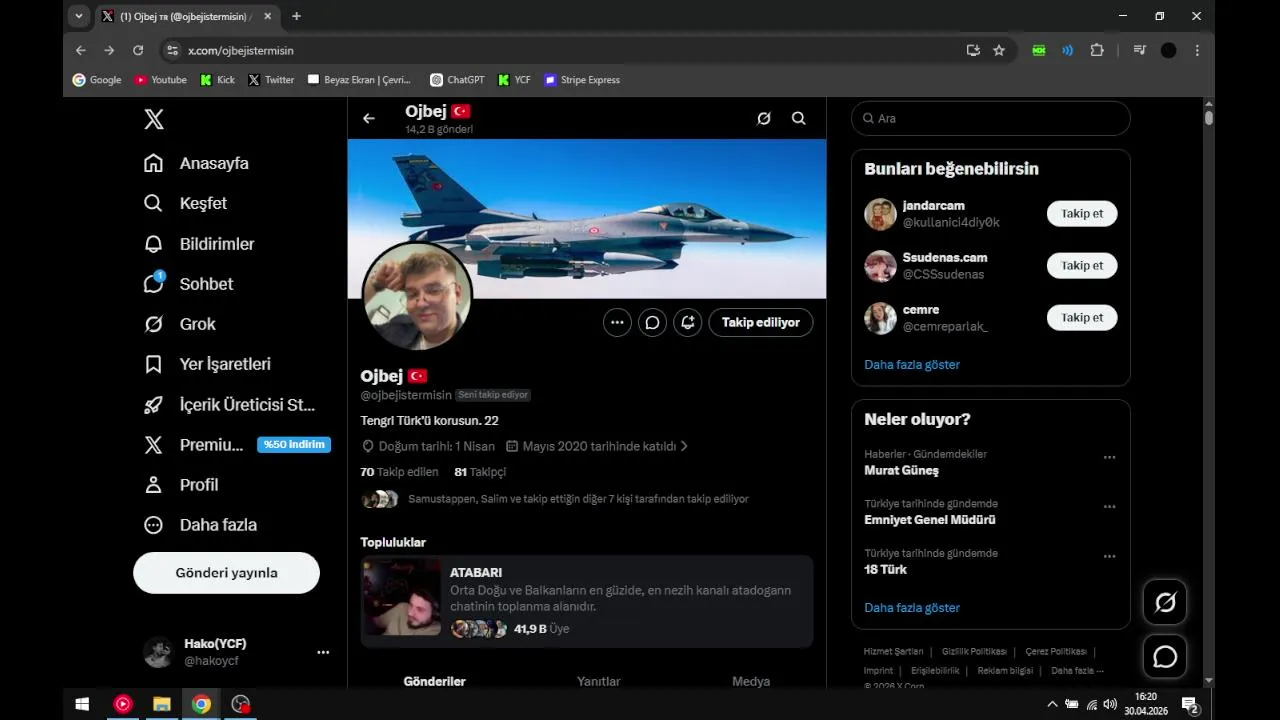Open floating messages button

(1165, 657)
